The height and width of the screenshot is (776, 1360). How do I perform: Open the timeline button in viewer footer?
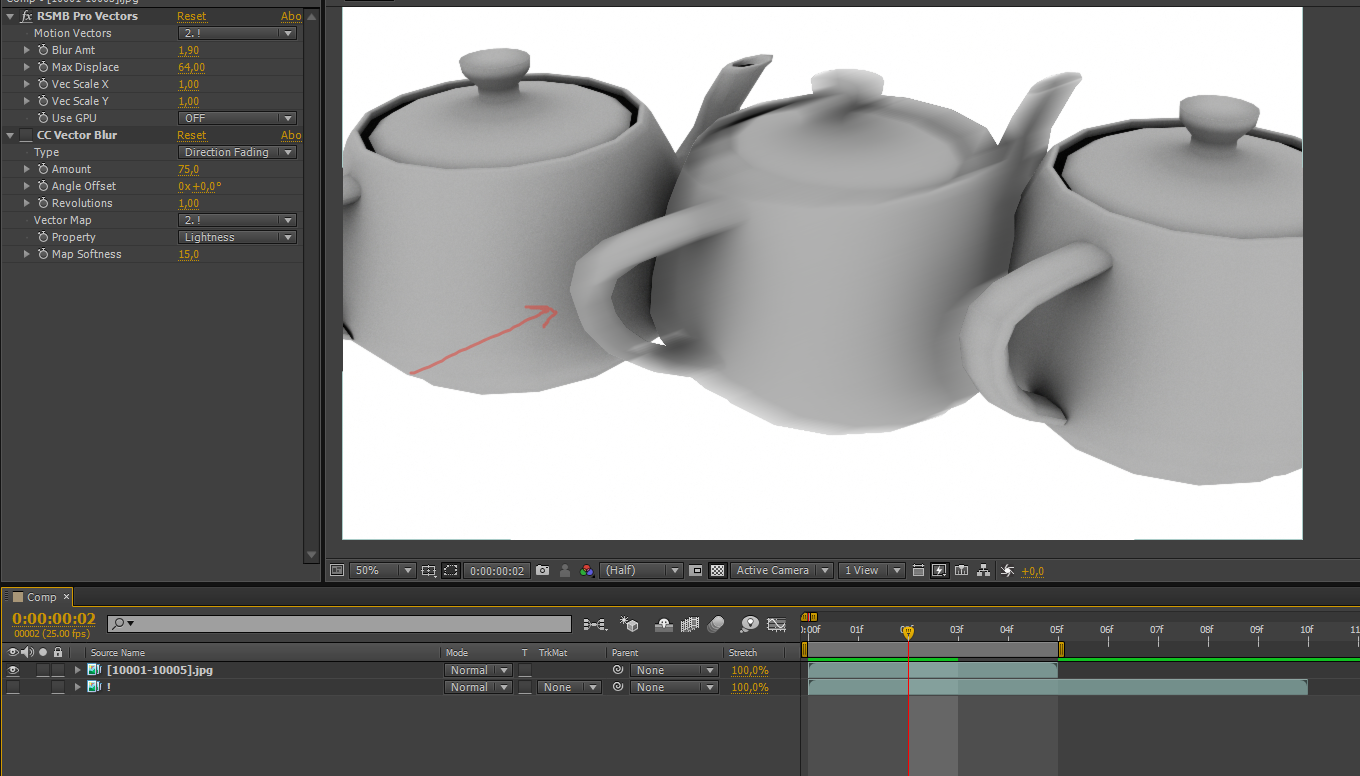point(961,570)
